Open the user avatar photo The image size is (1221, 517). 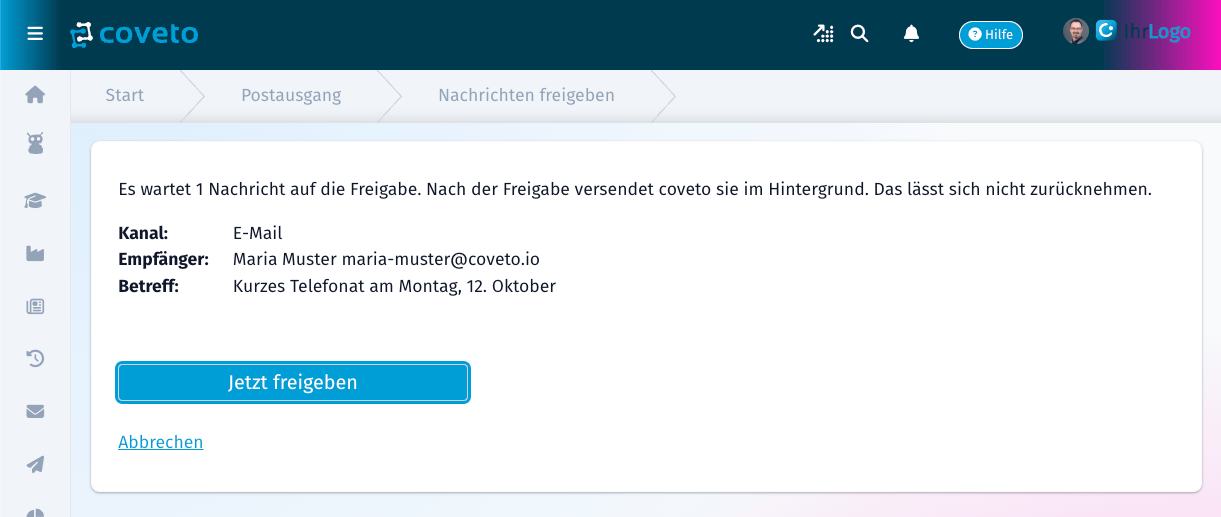[x=1076, y=31]
